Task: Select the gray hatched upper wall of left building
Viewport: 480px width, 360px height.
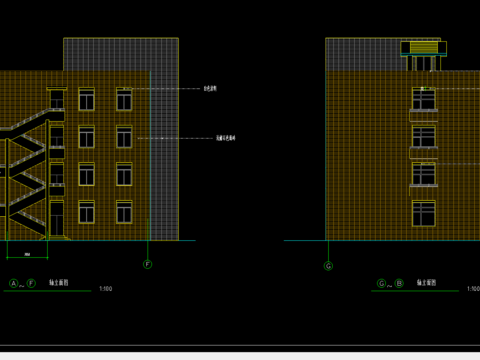Action: pyautogui.click(x=121, y=54)
